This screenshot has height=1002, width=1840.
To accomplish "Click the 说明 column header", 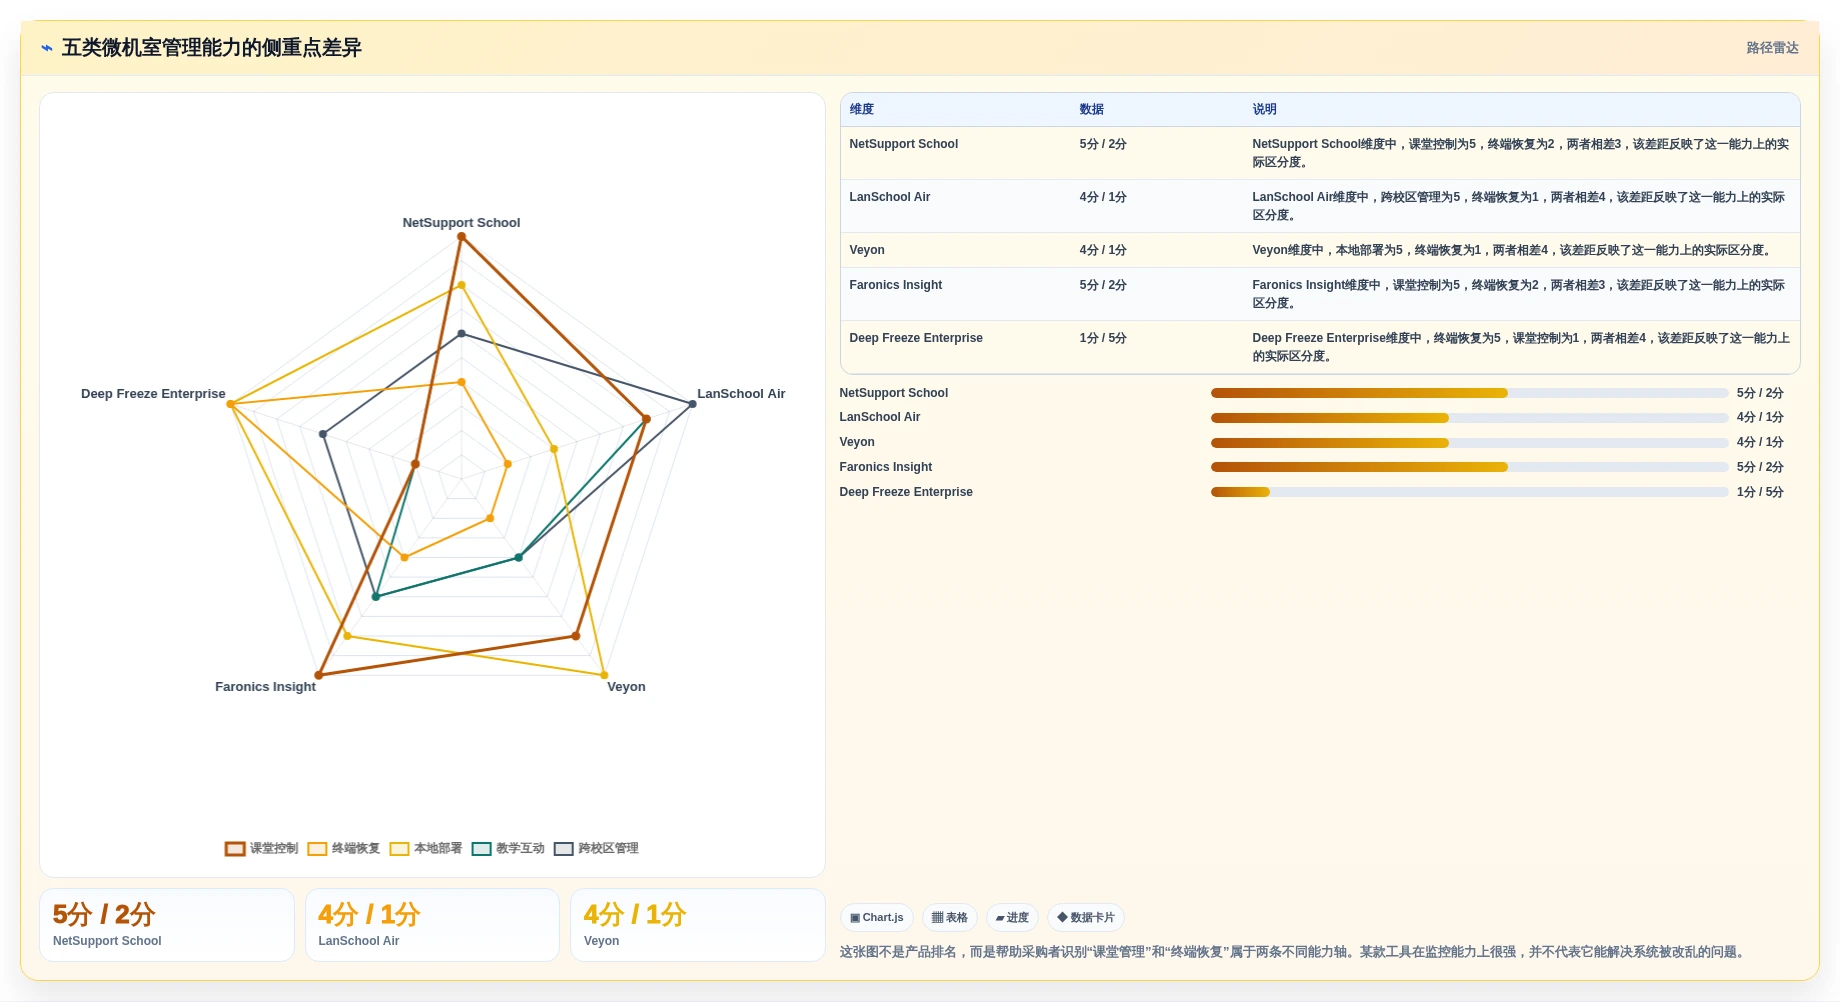I will click(x=1264, y=109).
